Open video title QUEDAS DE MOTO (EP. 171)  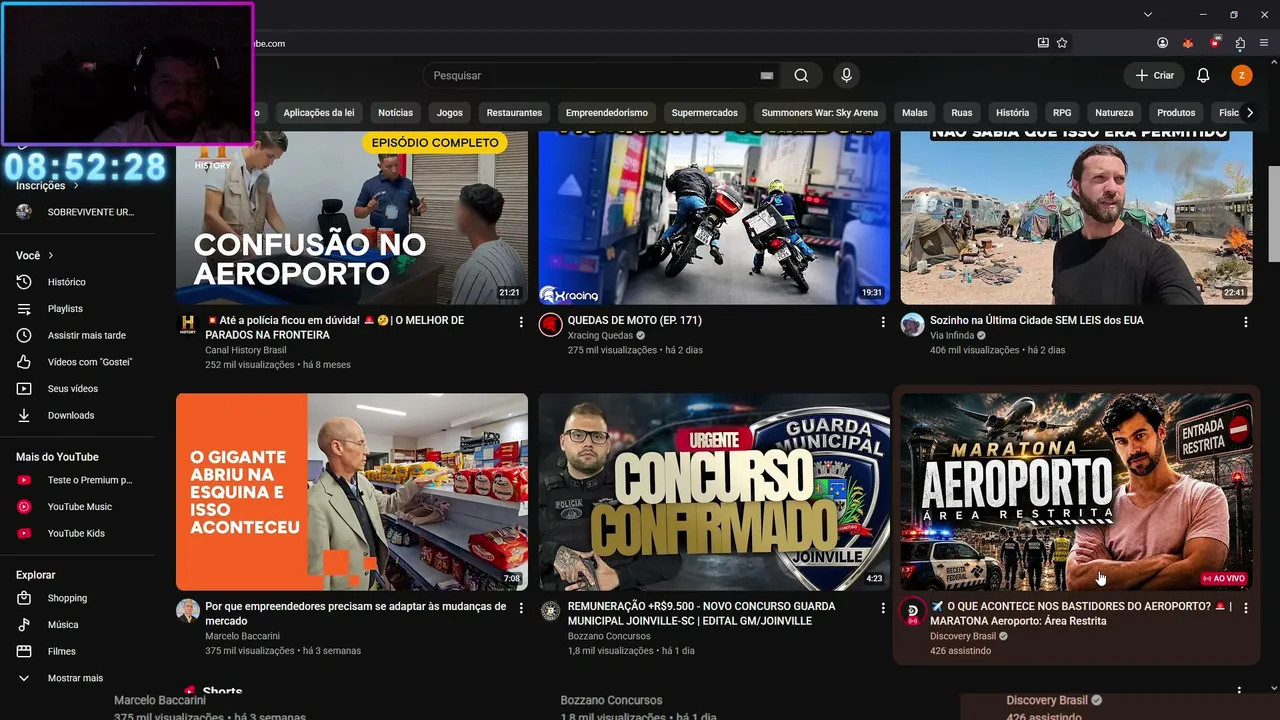[635, 320]
